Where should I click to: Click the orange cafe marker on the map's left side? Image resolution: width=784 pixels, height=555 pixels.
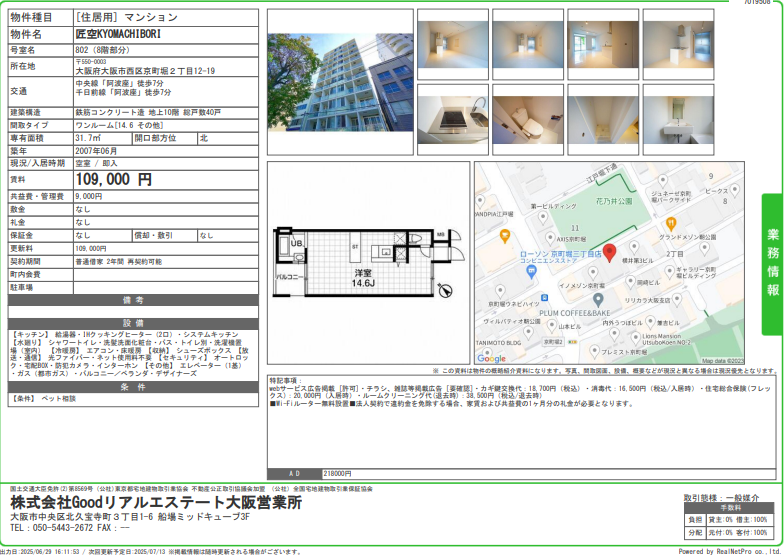[505, 237]
